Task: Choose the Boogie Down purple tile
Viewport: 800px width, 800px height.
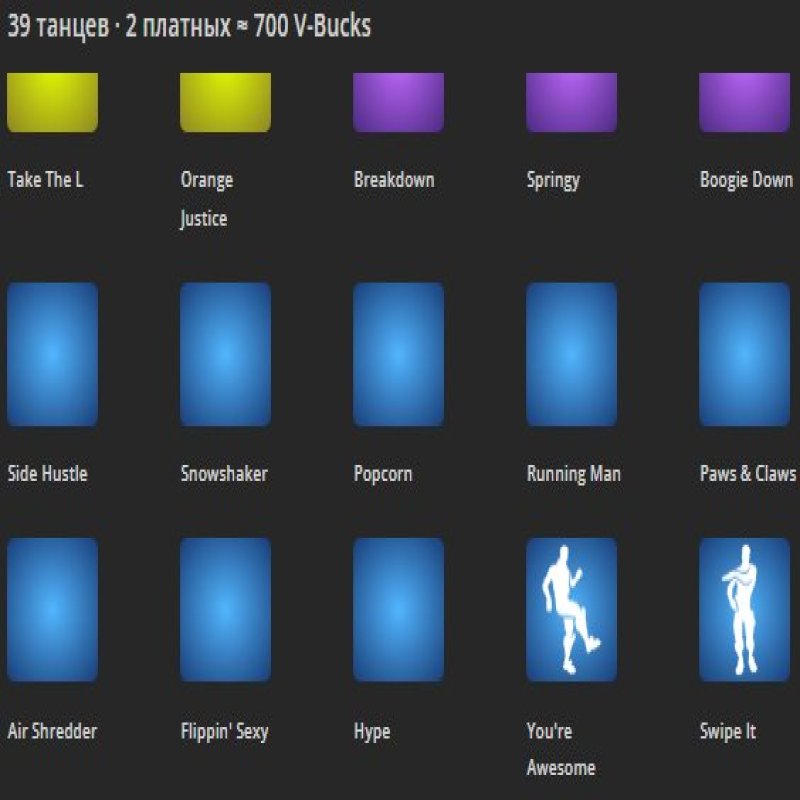Action: (744, 102)
